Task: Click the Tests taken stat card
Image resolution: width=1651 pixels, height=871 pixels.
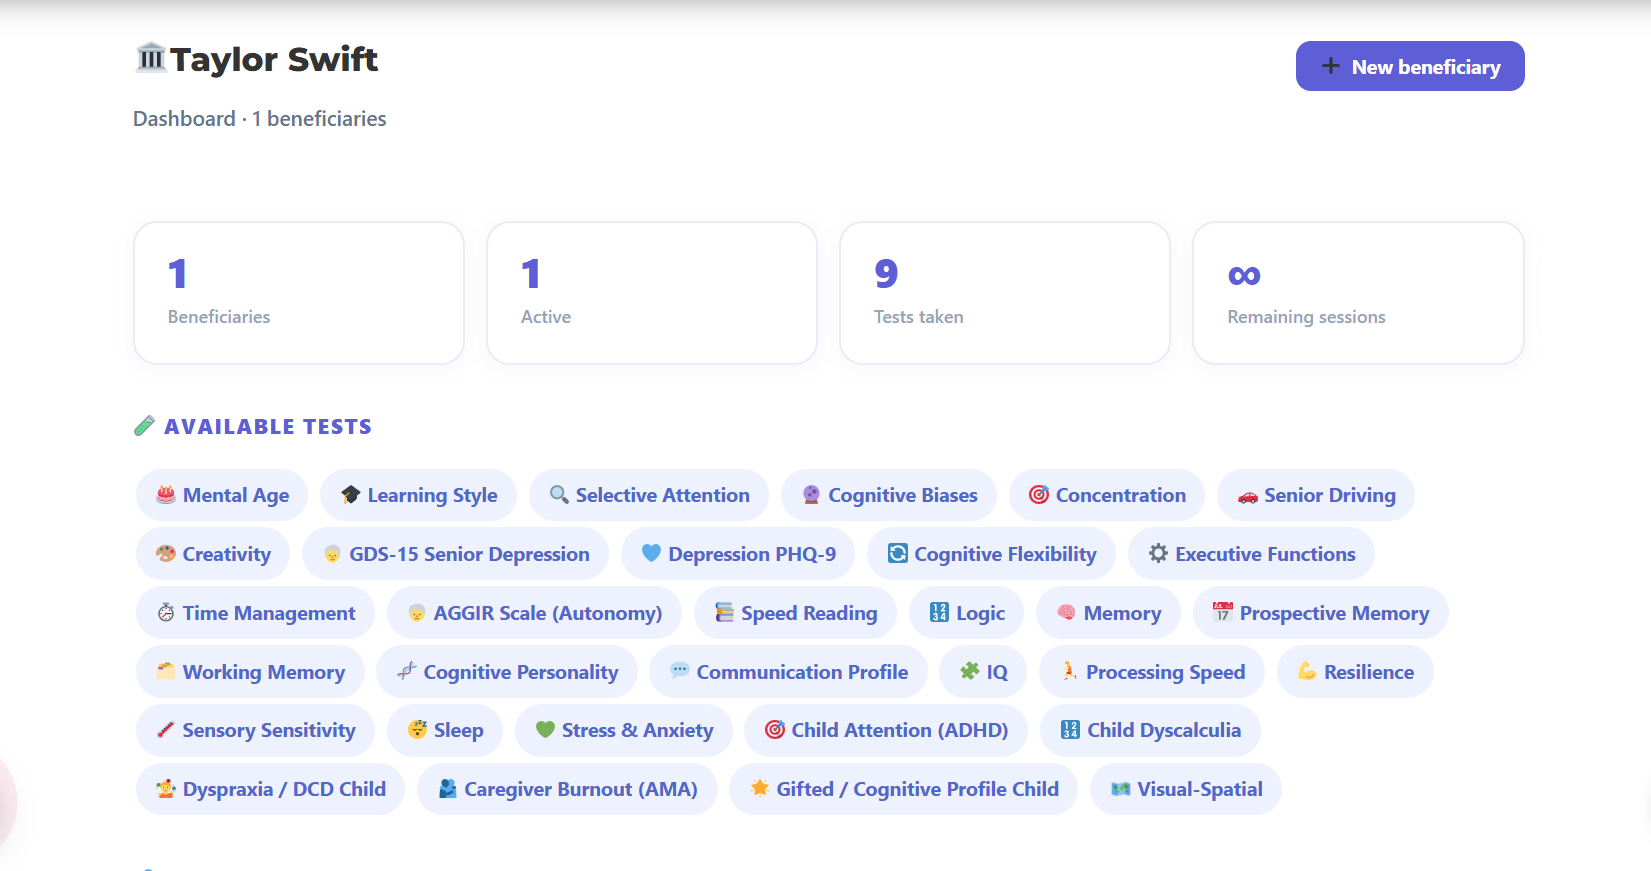Action: pyautogui.click(x=1005, y=293)
